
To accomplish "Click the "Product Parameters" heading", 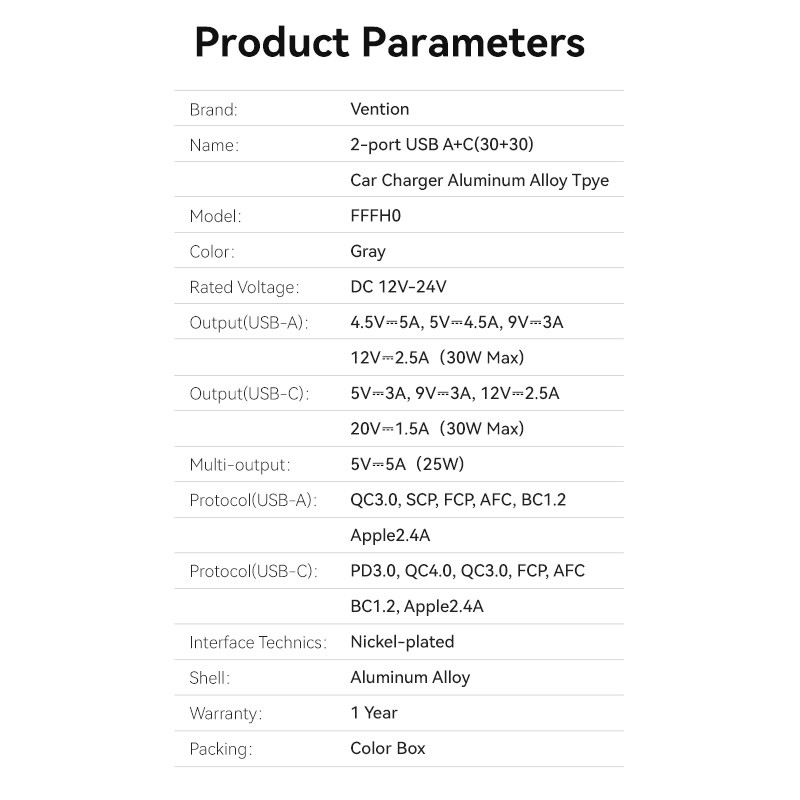I will pos(389,43).
